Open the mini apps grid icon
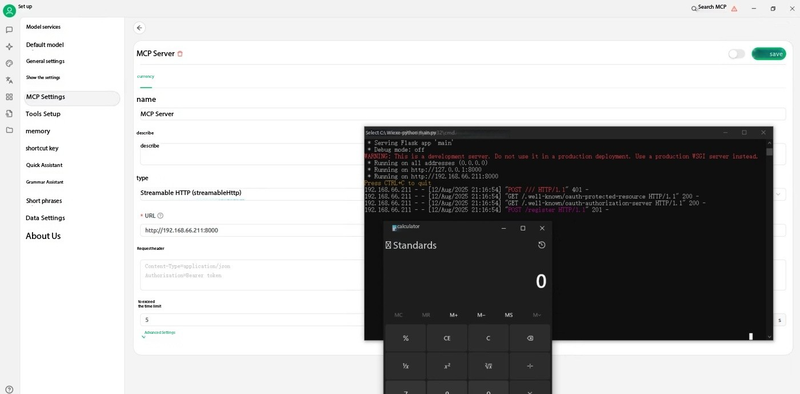The image size is (800, 394). (x=9, y=96)
